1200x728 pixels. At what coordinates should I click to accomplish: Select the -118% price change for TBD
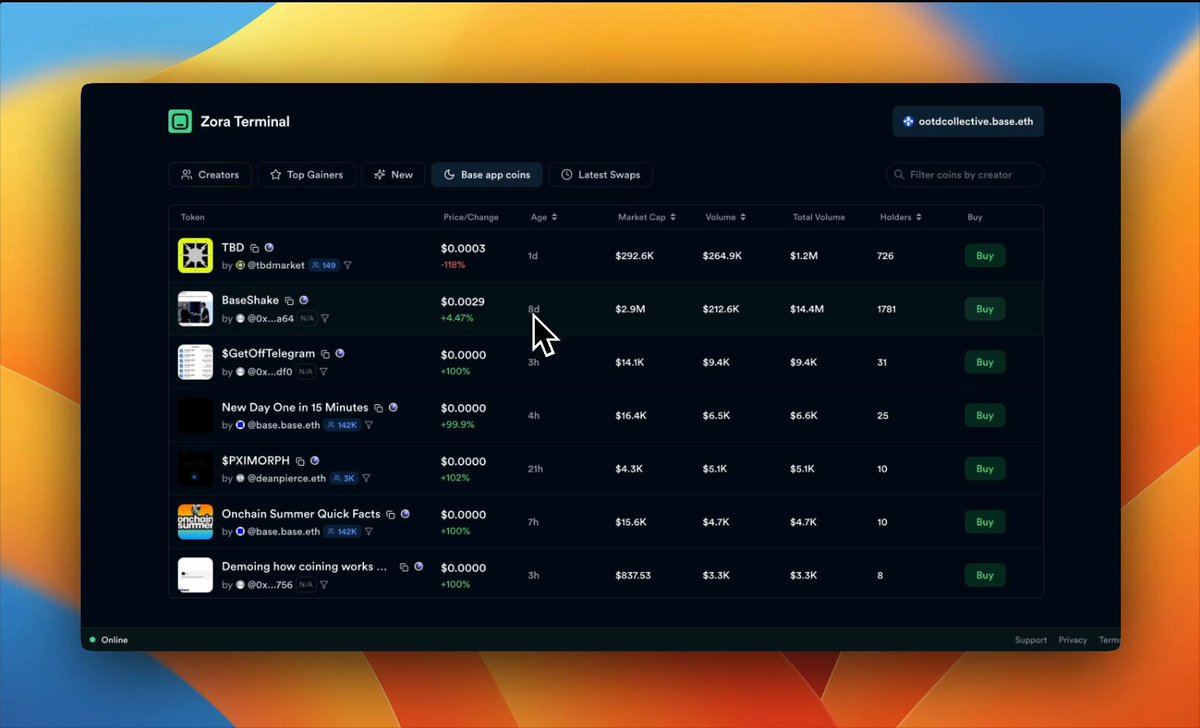(453, 265)
